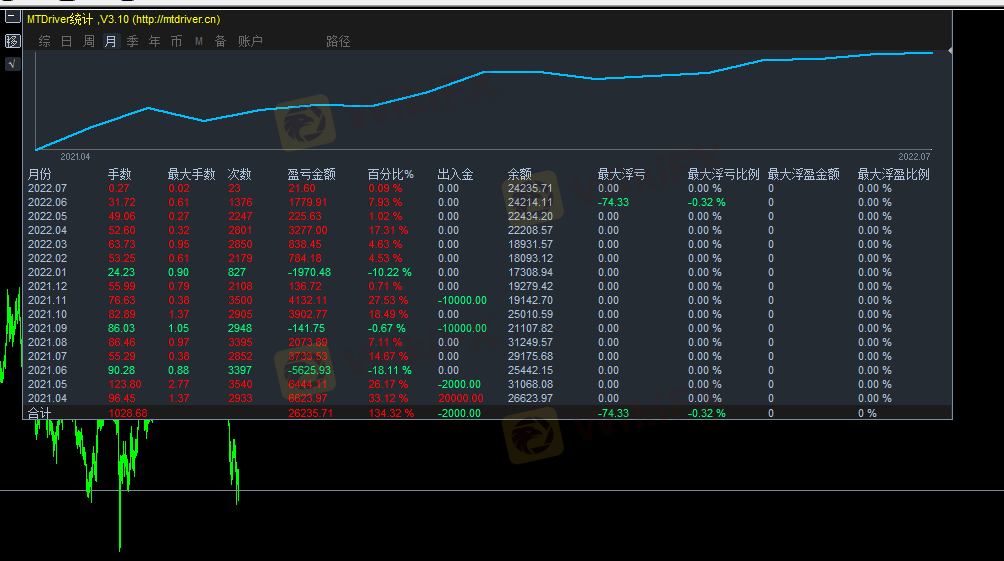Select the 备 tab

pyautogui.click(x=220, y=41)
